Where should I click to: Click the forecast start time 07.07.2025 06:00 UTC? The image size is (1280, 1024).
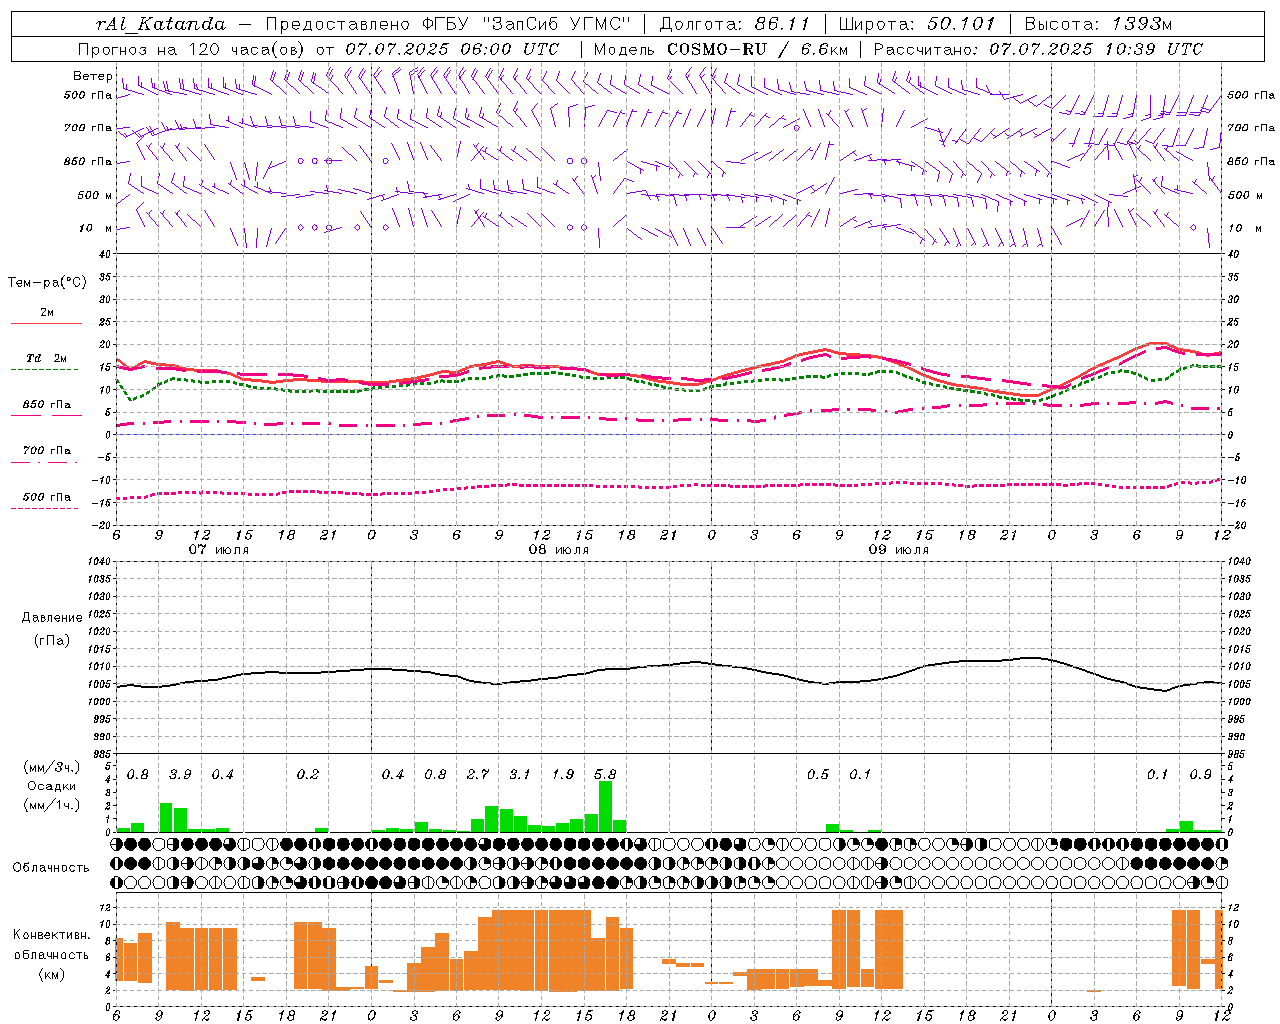452,49
